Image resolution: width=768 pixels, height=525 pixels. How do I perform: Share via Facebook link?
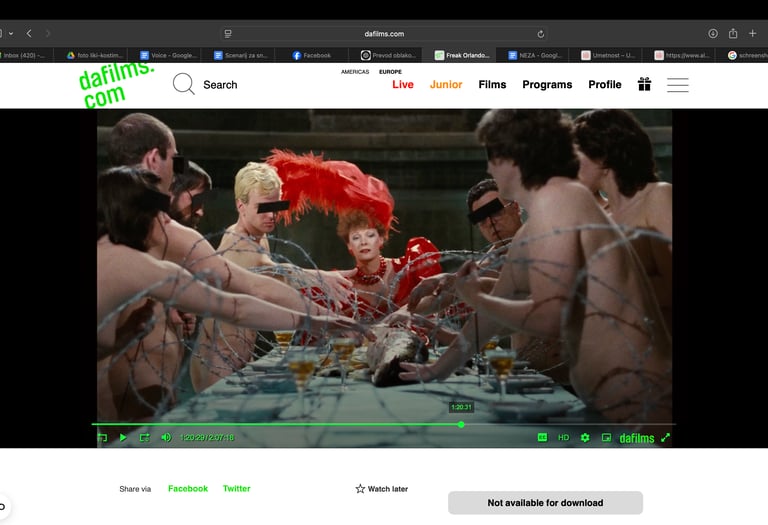(x=188, y=488)
